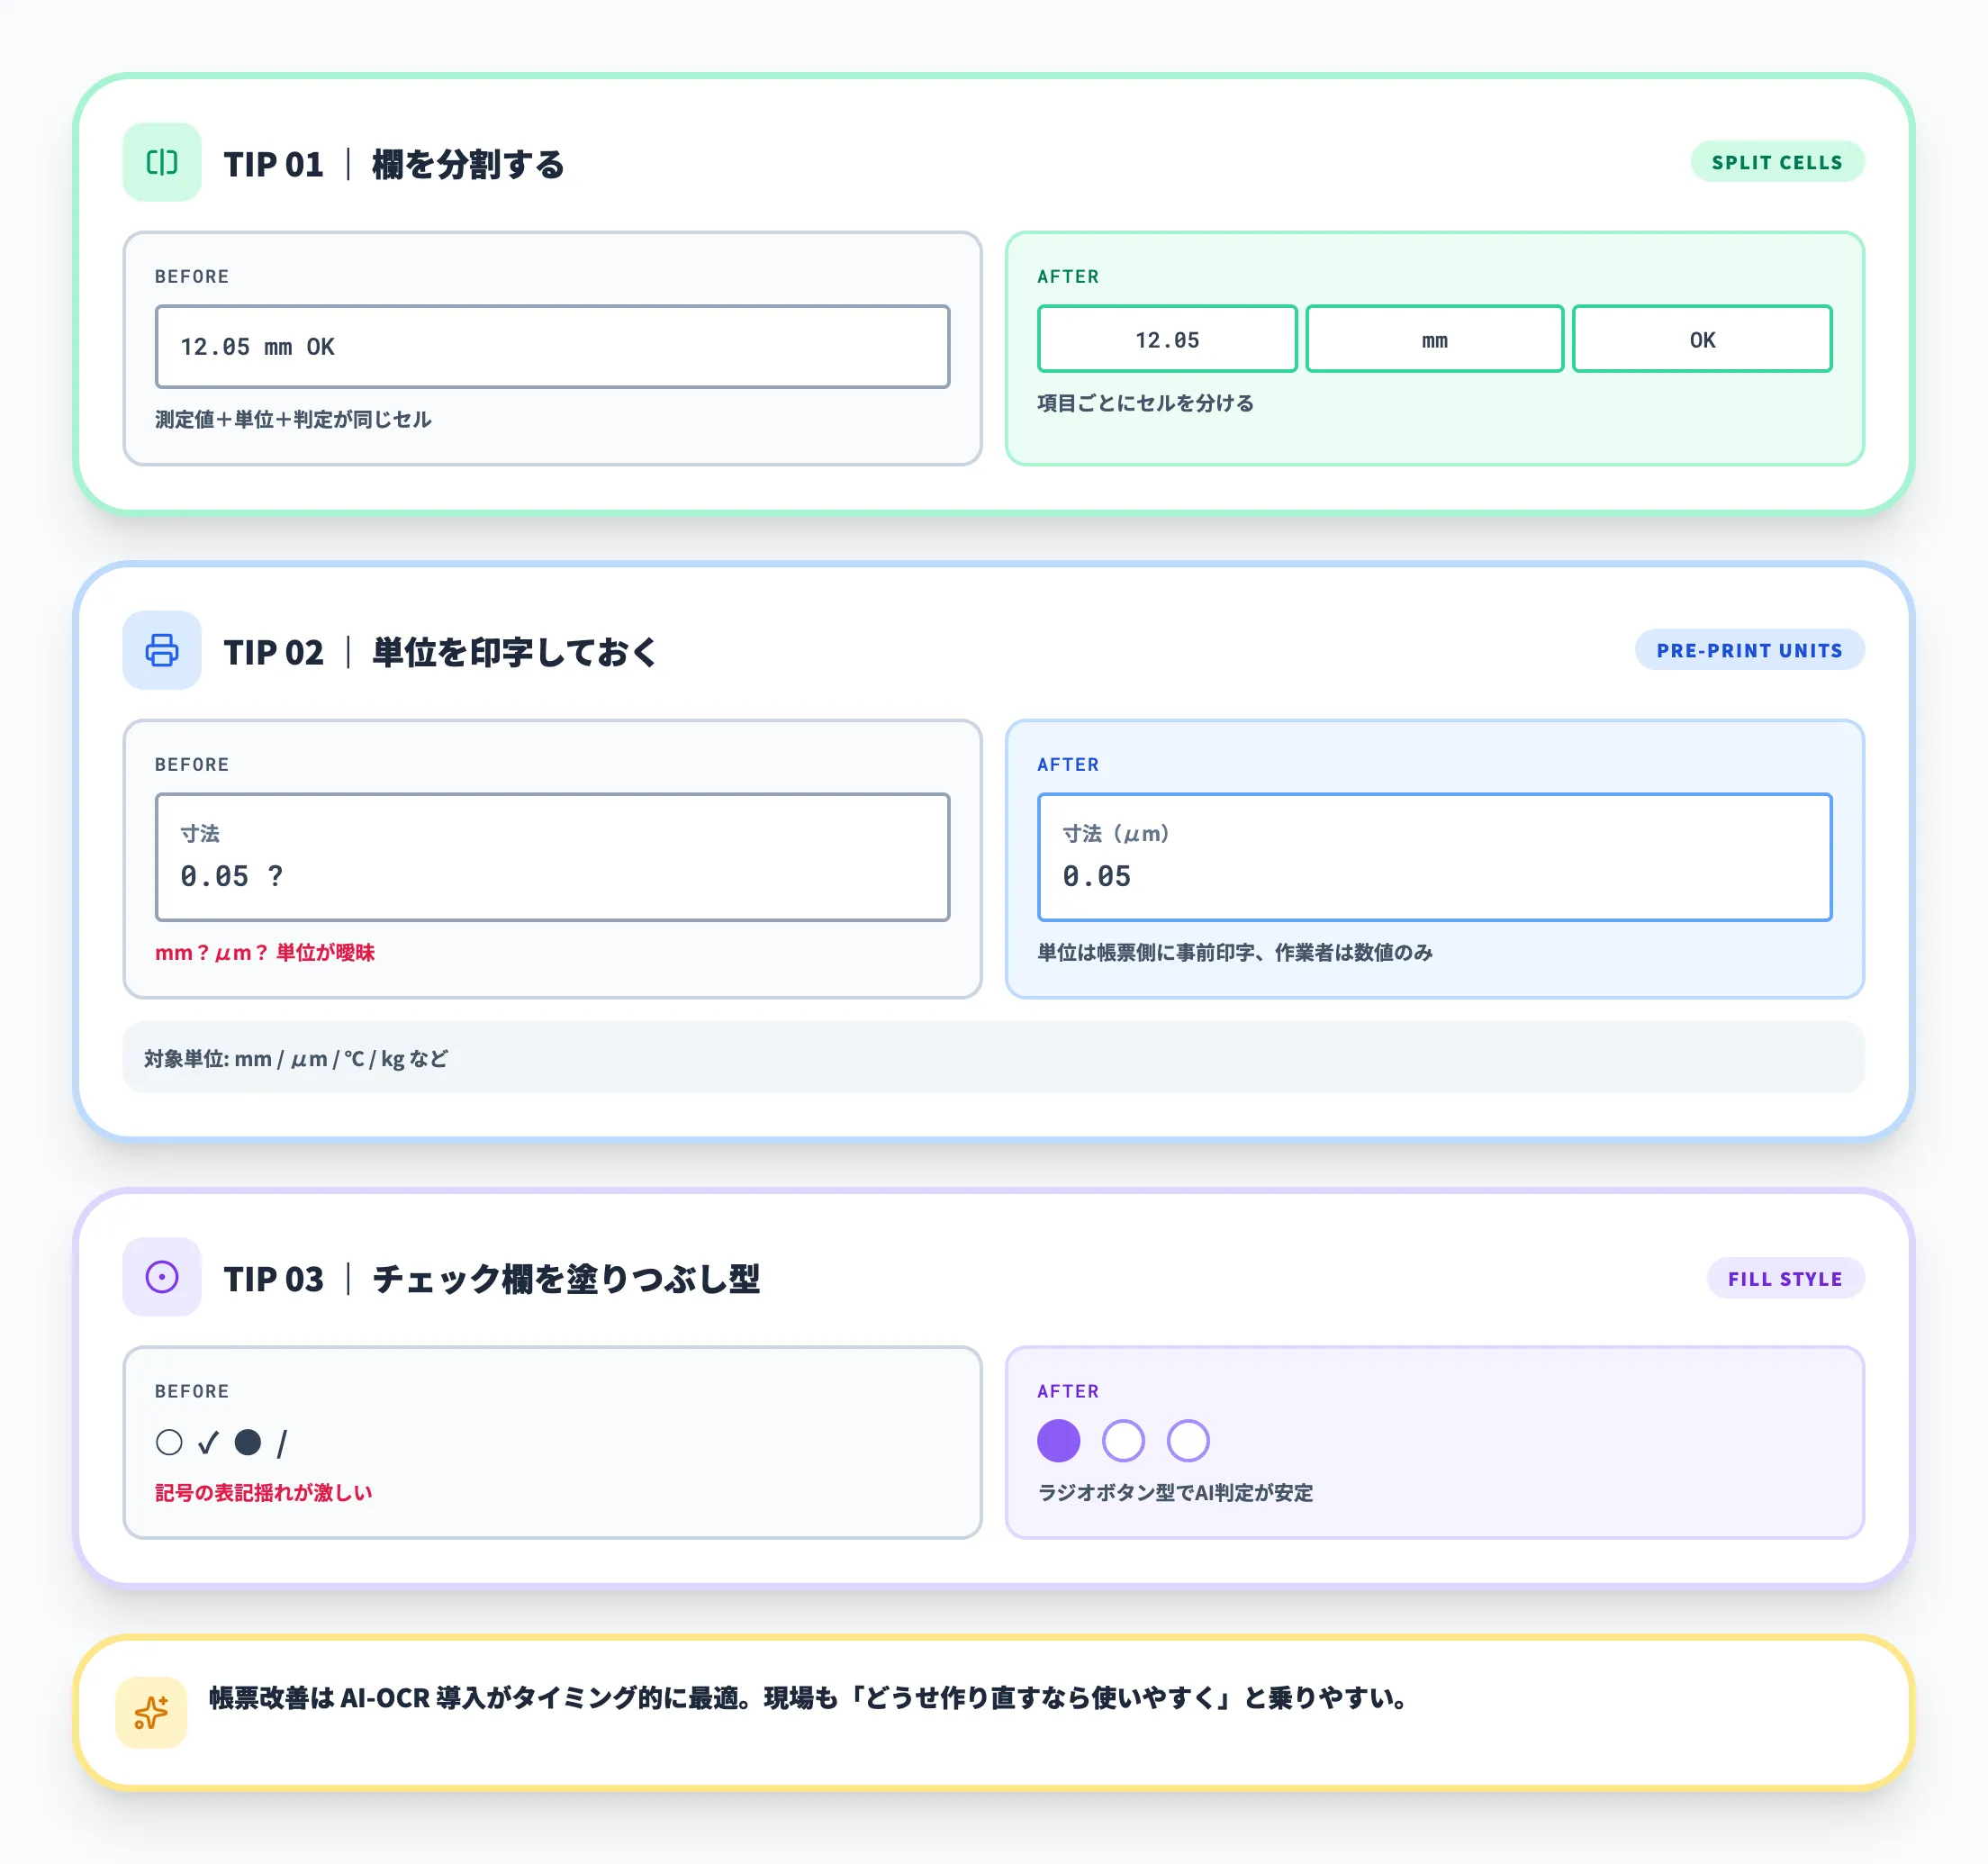Click the SPLIT CELLS badge
Image resolution: width=1988 pixels, height=1864 pixels.
(x=1776, y=162)
